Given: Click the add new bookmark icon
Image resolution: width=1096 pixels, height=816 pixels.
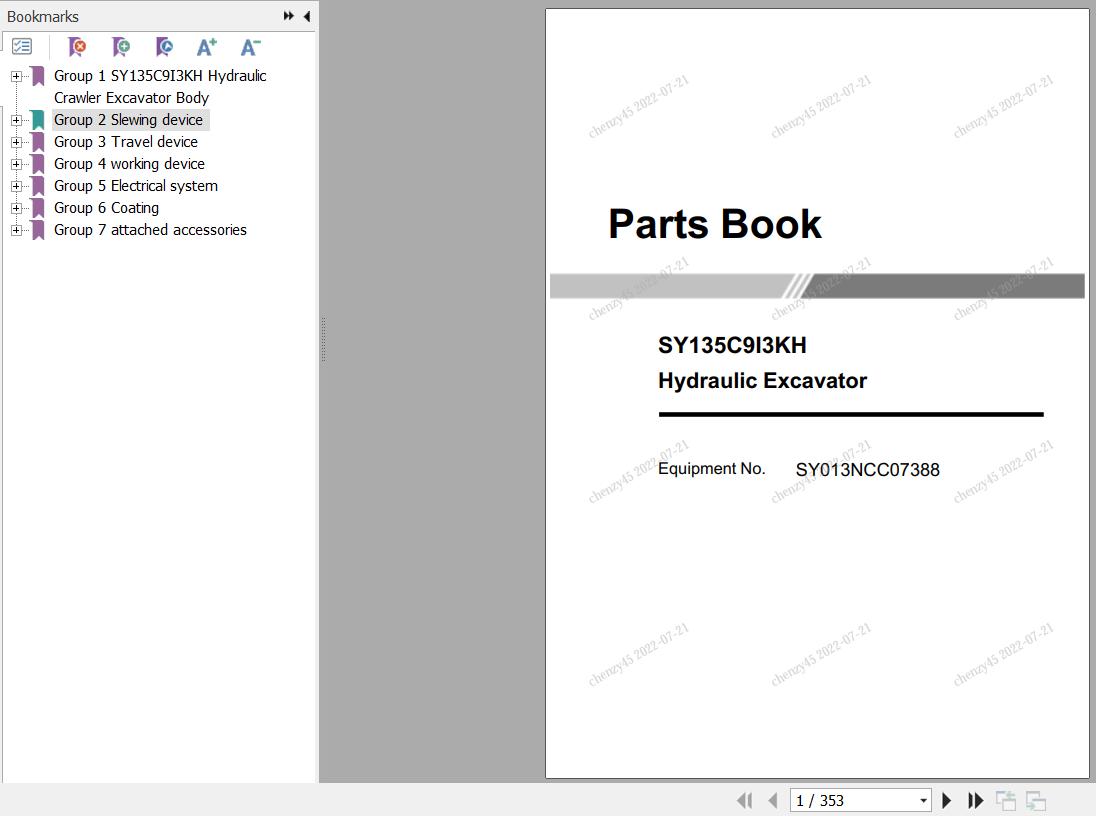Looking at the screenshot, I should pos(121,47).
